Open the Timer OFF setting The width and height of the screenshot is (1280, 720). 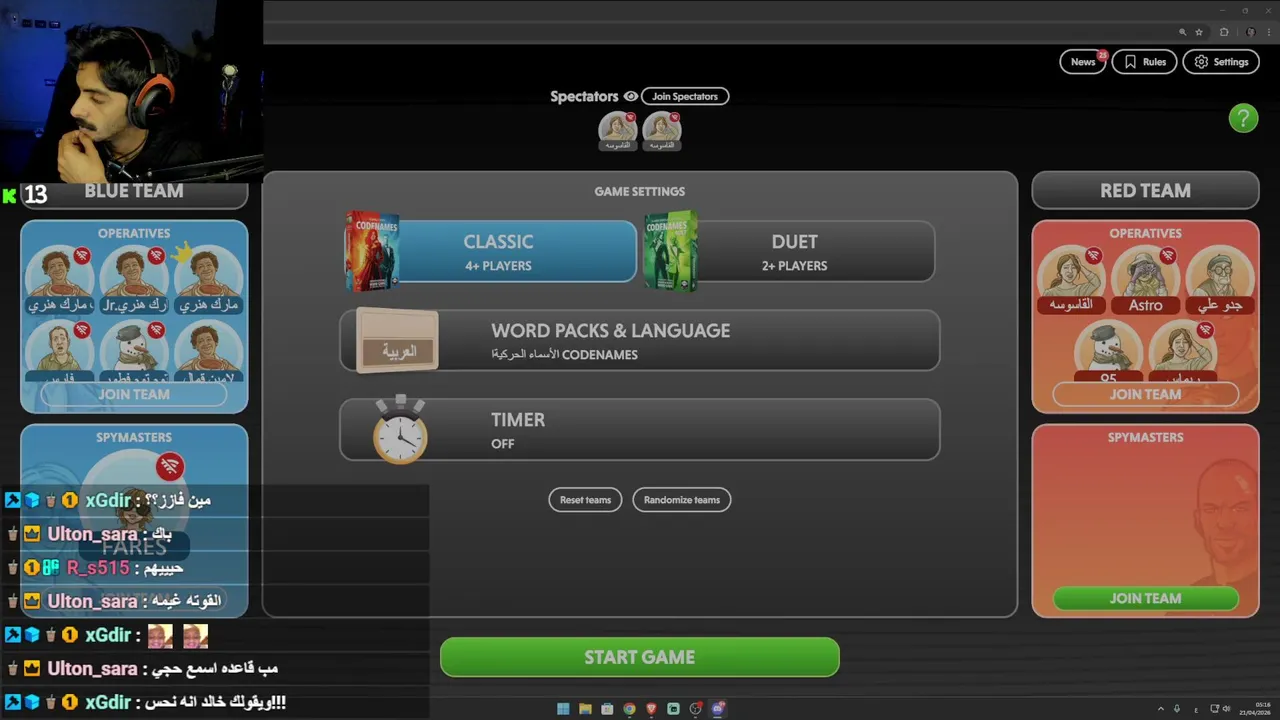[x=640, y=430]
